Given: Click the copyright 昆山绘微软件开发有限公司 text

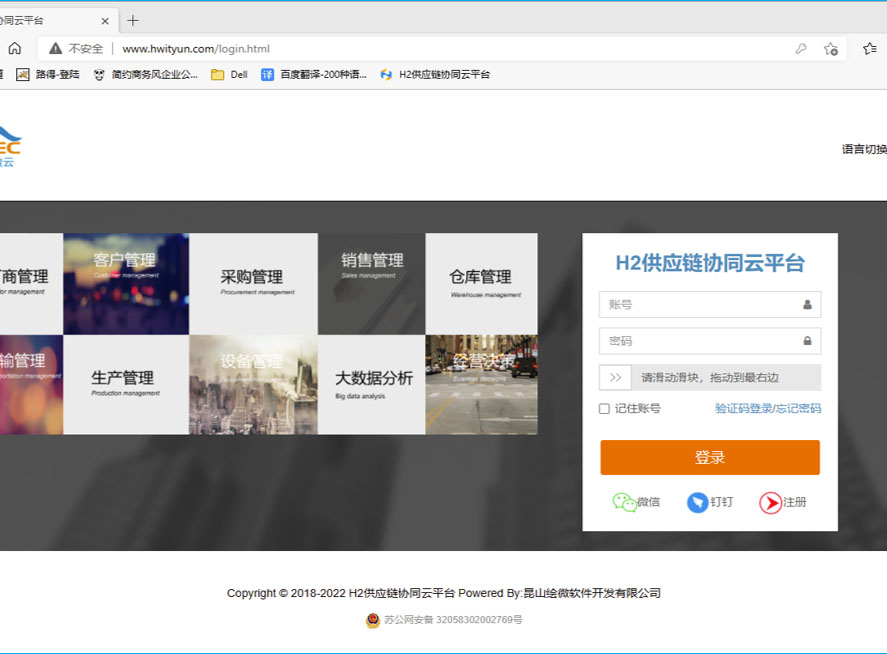Looking at the screenshot, I should 592,593.
